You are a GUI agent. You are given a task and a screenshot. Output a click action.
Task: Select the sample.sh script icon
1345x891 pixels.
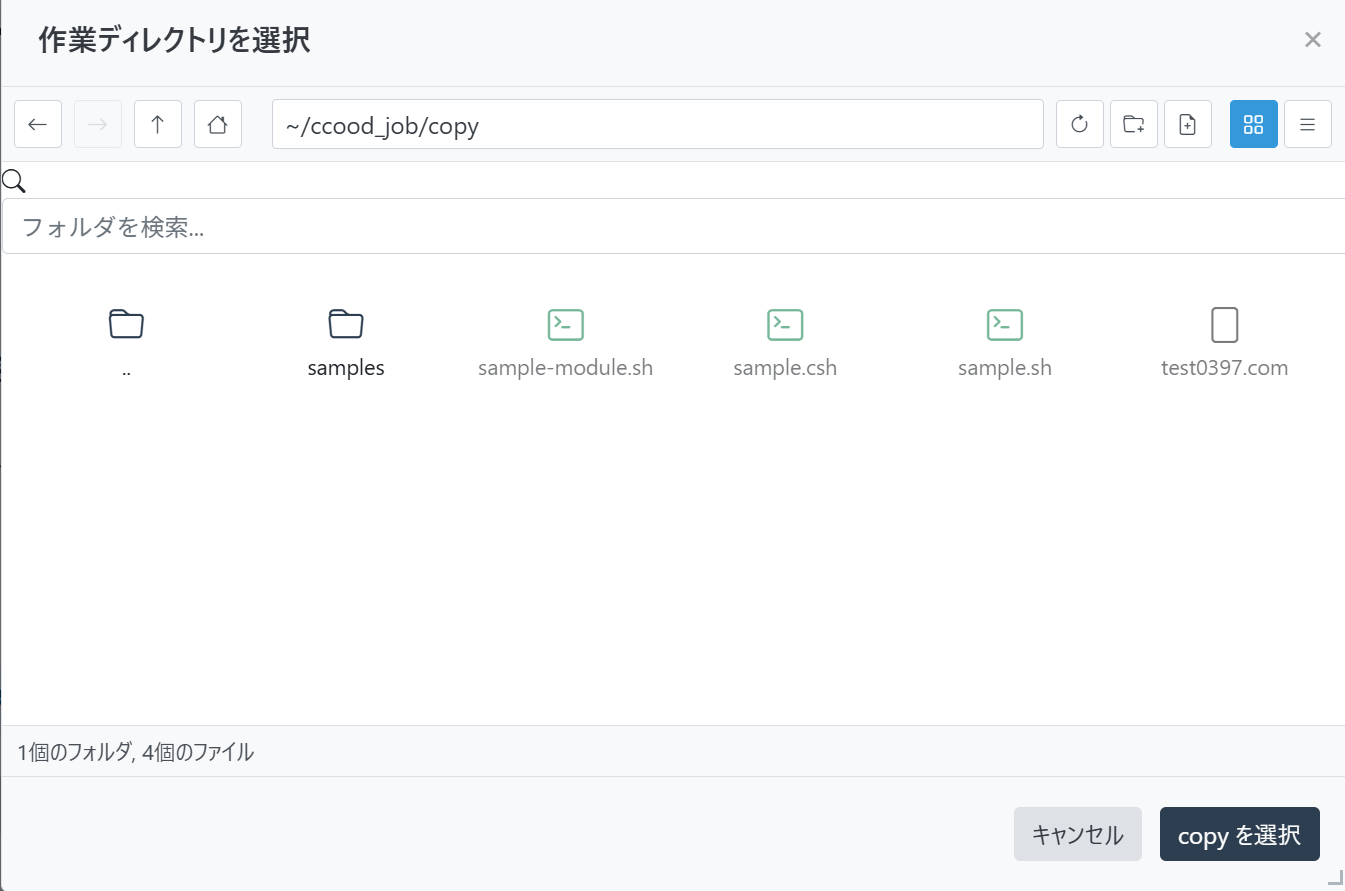click(x=1005, y=324)
